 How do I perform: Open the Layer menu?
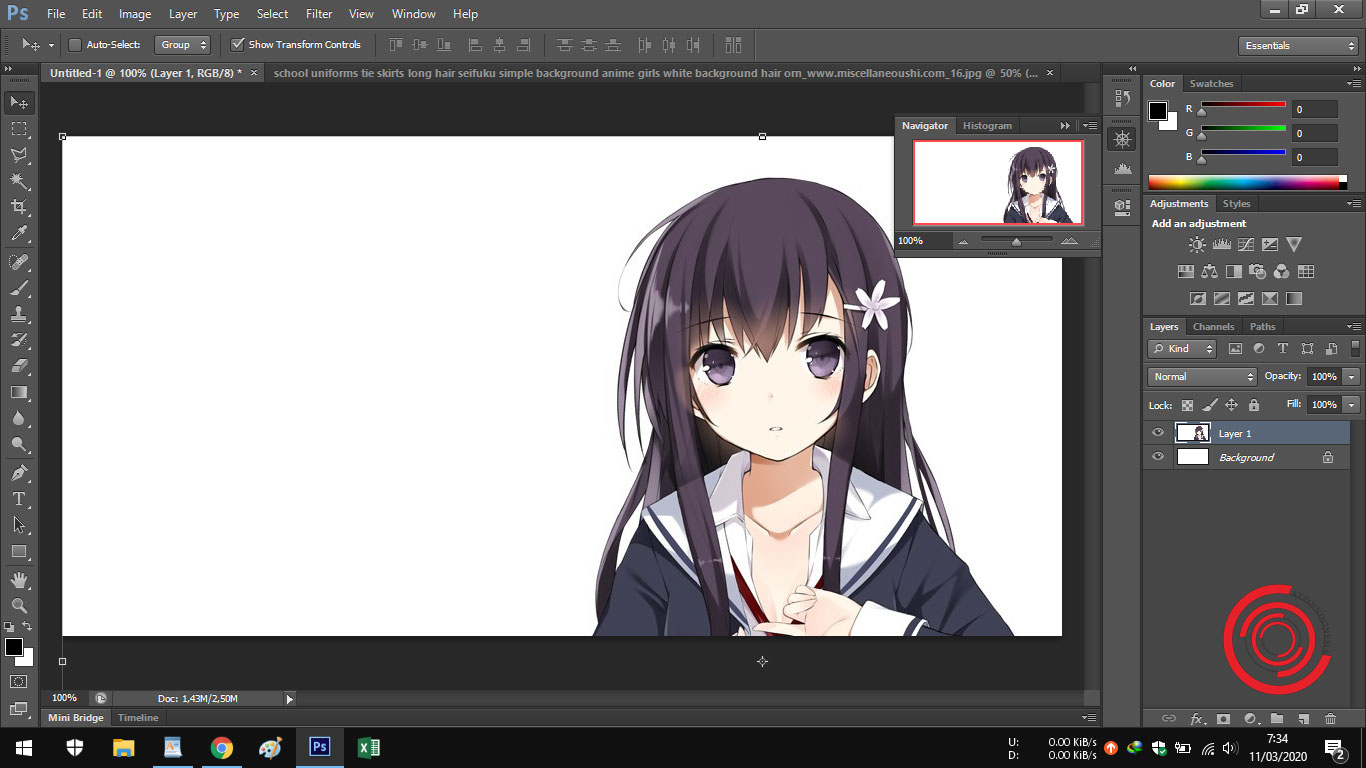point(183,14)
